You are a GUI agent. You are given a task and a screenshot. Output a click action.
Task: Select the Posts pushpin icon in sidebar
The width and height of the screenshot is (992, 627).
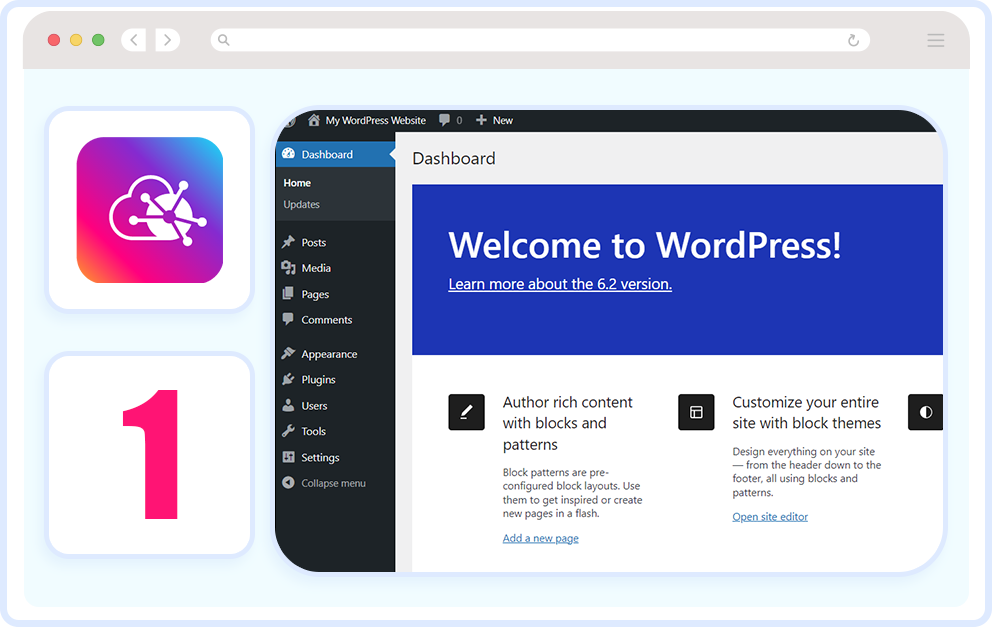288,242
